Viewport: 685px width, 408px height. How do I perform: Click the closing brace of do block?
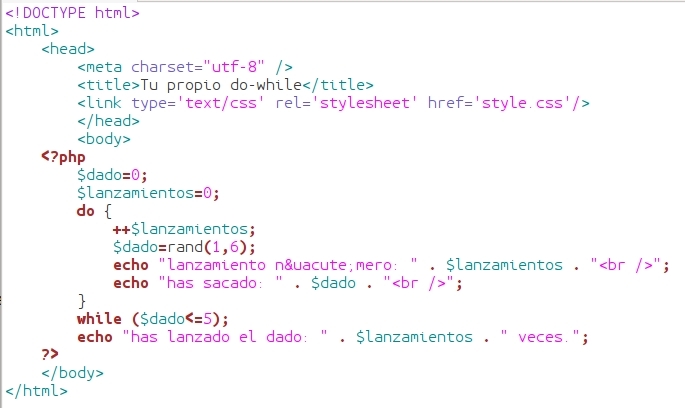point(81,301)
